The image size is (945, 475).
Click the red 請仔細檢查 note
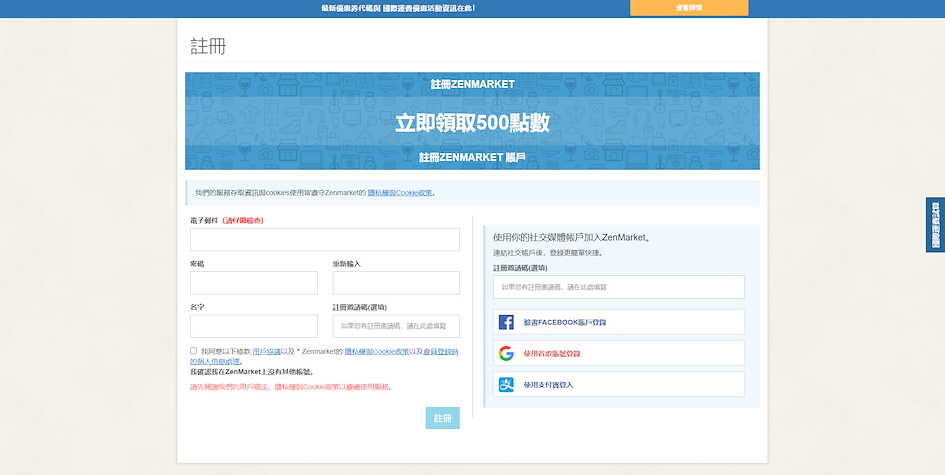[x=243, y=221]
